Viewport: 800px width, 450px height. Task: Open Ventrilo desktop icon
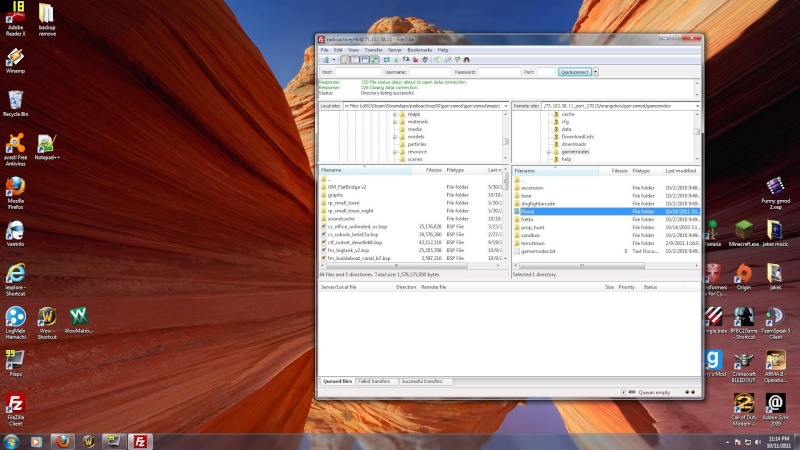(15, 234)
